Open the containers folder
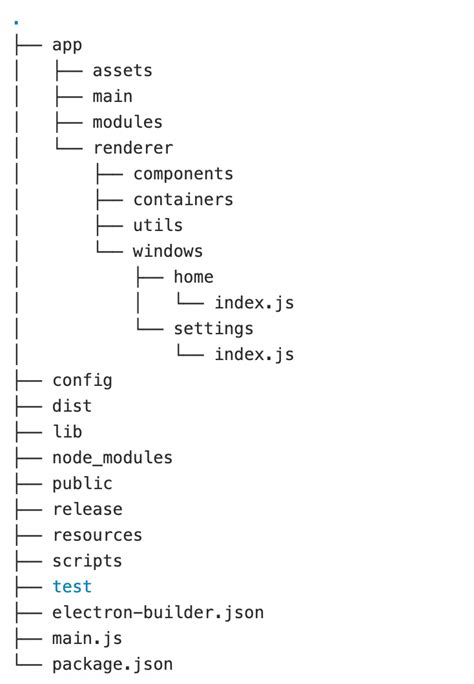The height and width of the screenshot is (684, 474). [x=183, y=199]
